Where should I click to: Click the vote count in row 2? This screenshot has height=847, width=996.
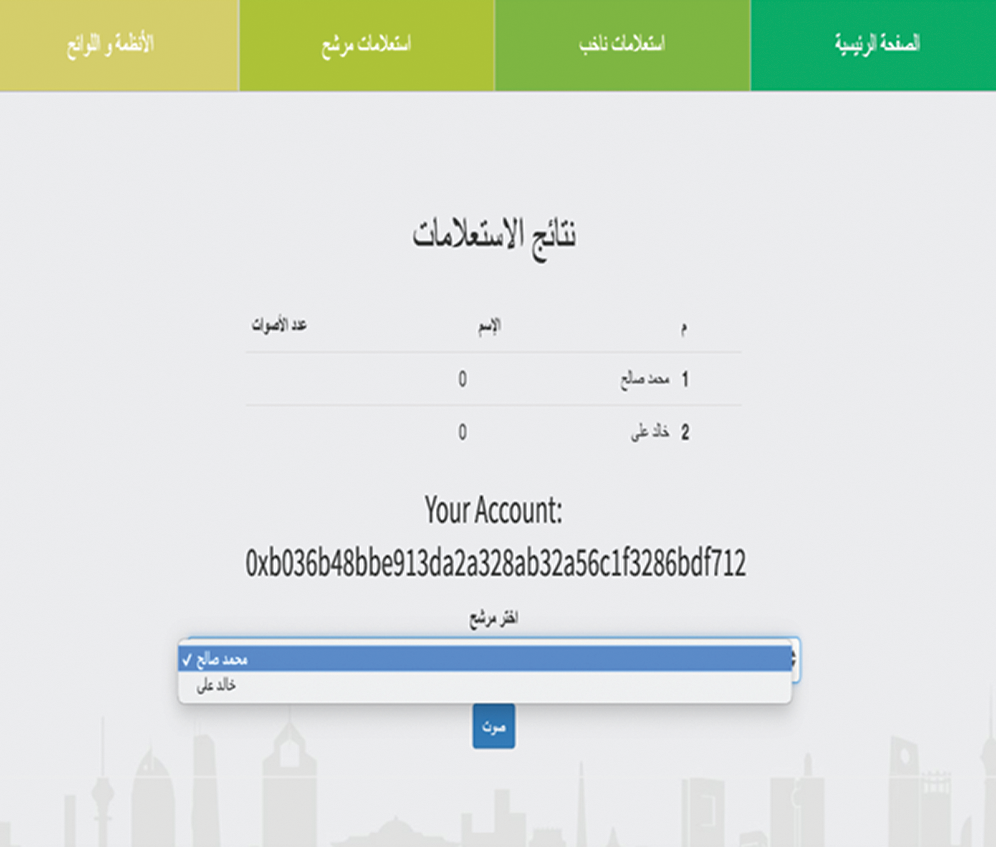click(462, 433)
